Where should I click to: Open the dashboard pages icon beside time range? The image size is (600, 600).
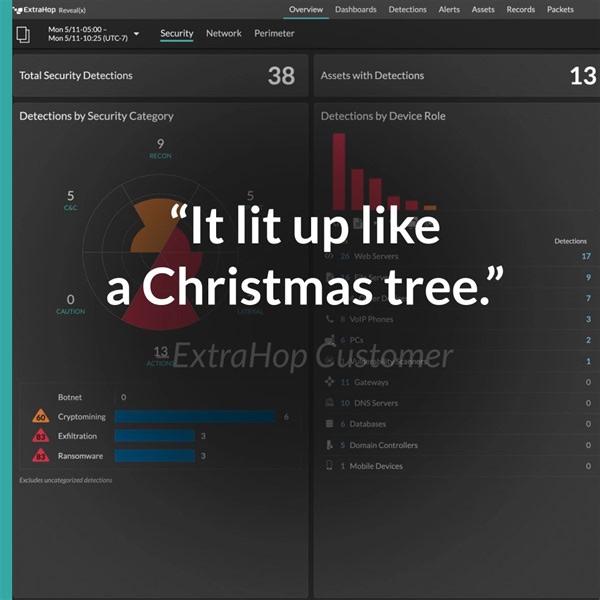click(23, 35)
